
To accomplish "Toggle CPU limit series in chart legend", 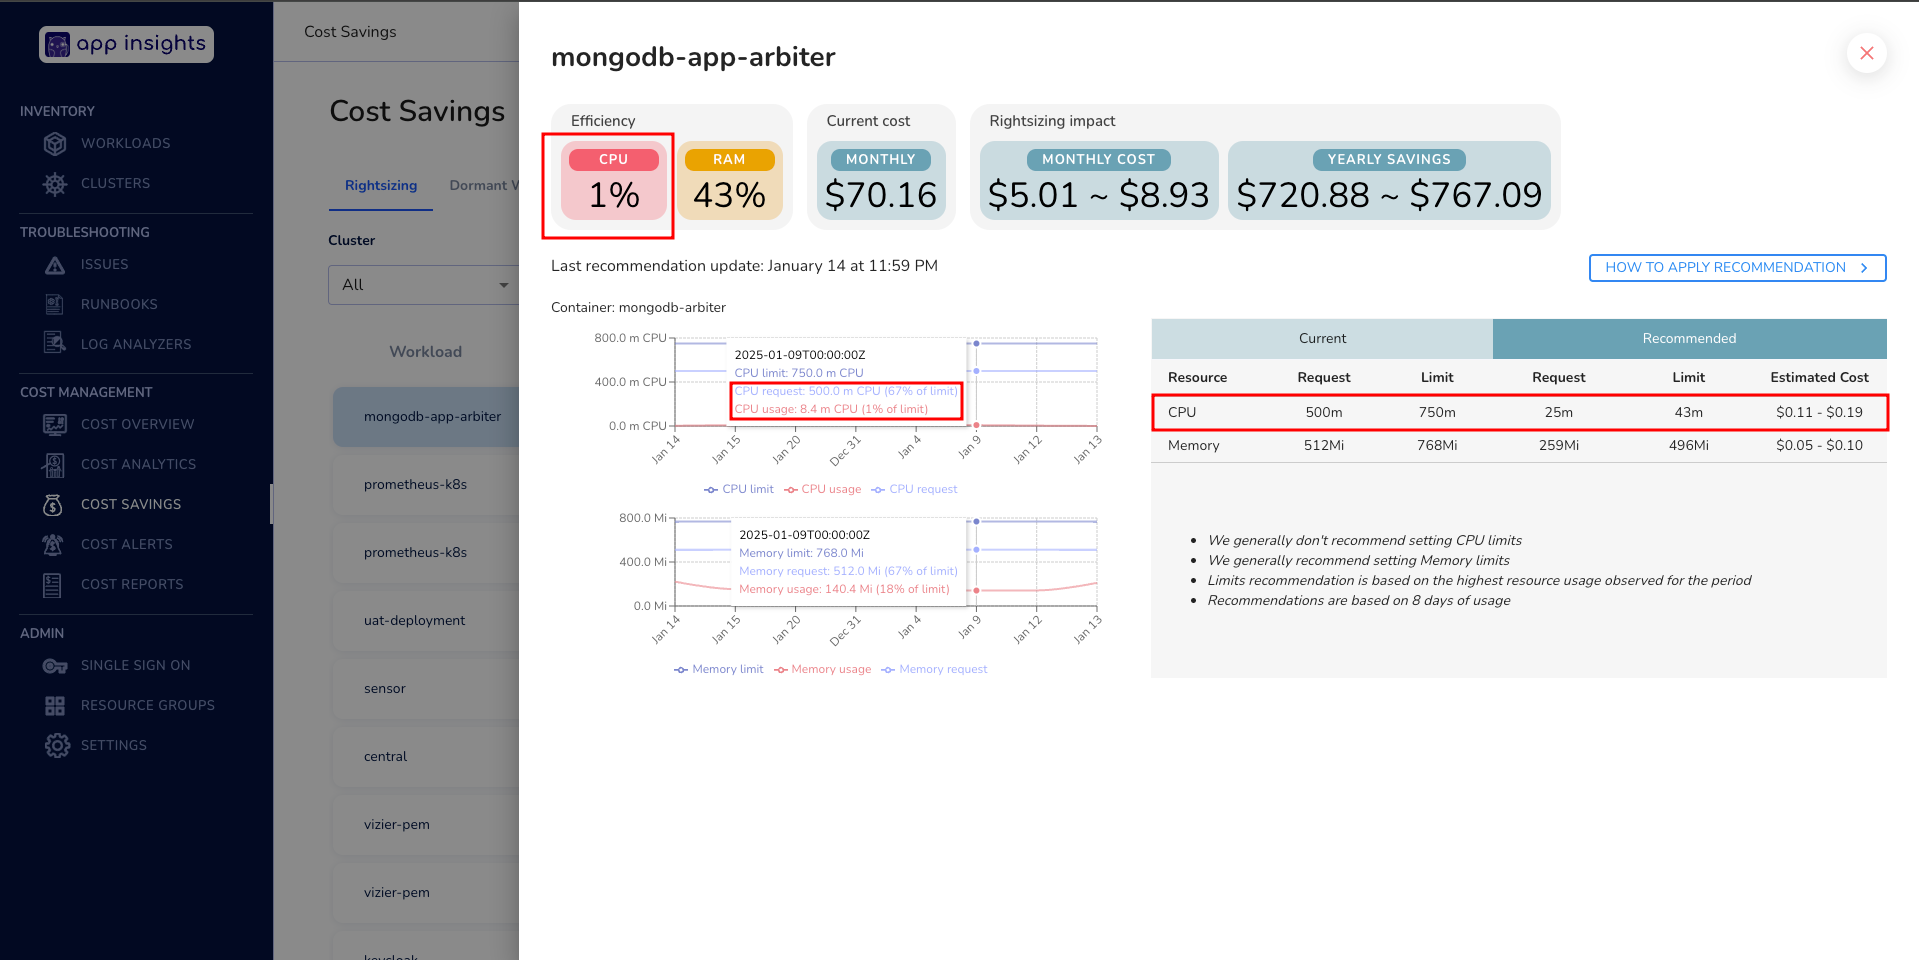I will [739, 490].
